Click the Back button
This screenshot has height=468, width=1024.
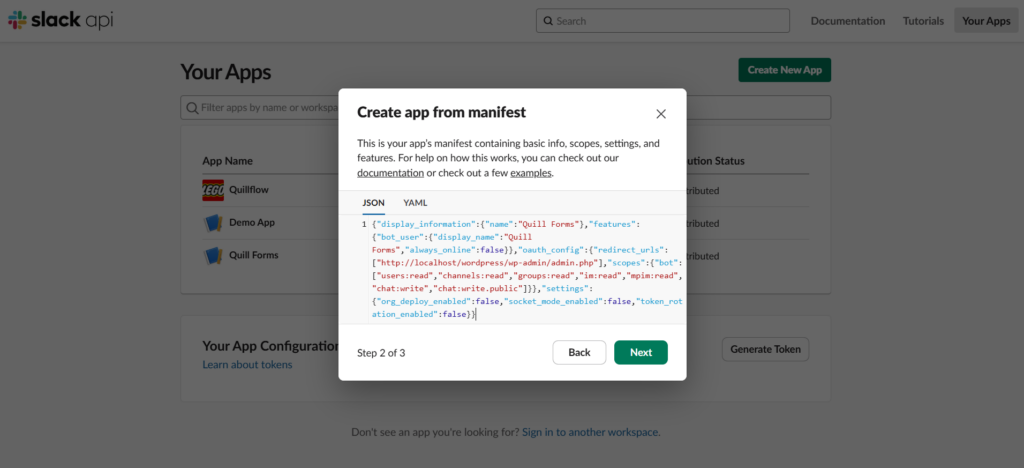pos(579,352)
